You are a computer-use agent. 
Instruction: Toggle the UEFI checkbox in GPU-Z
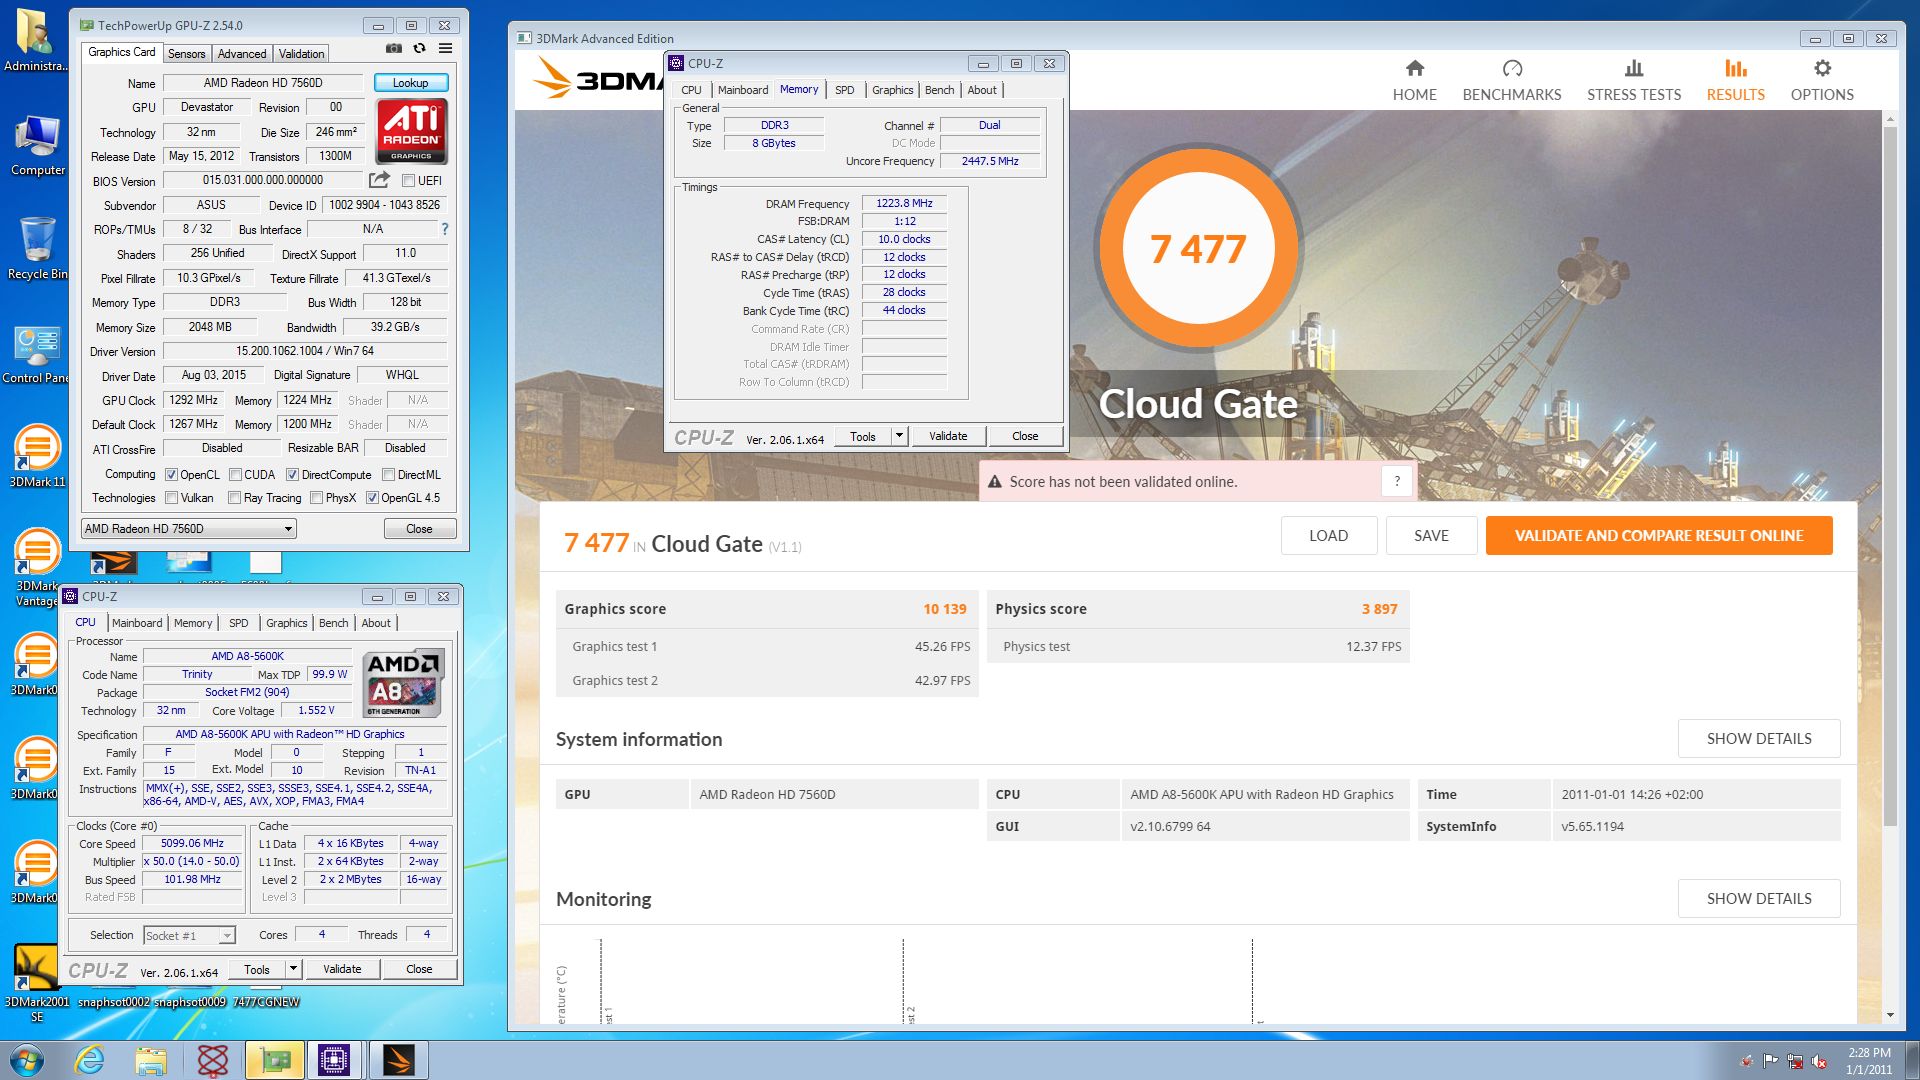pos(408,181)
